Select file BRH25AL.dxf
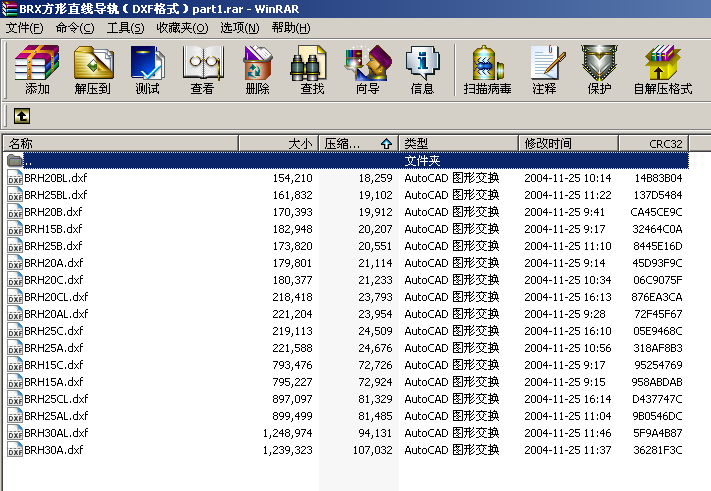The height and width of the screenshot is (491, 711). click(x=56, y=416)
